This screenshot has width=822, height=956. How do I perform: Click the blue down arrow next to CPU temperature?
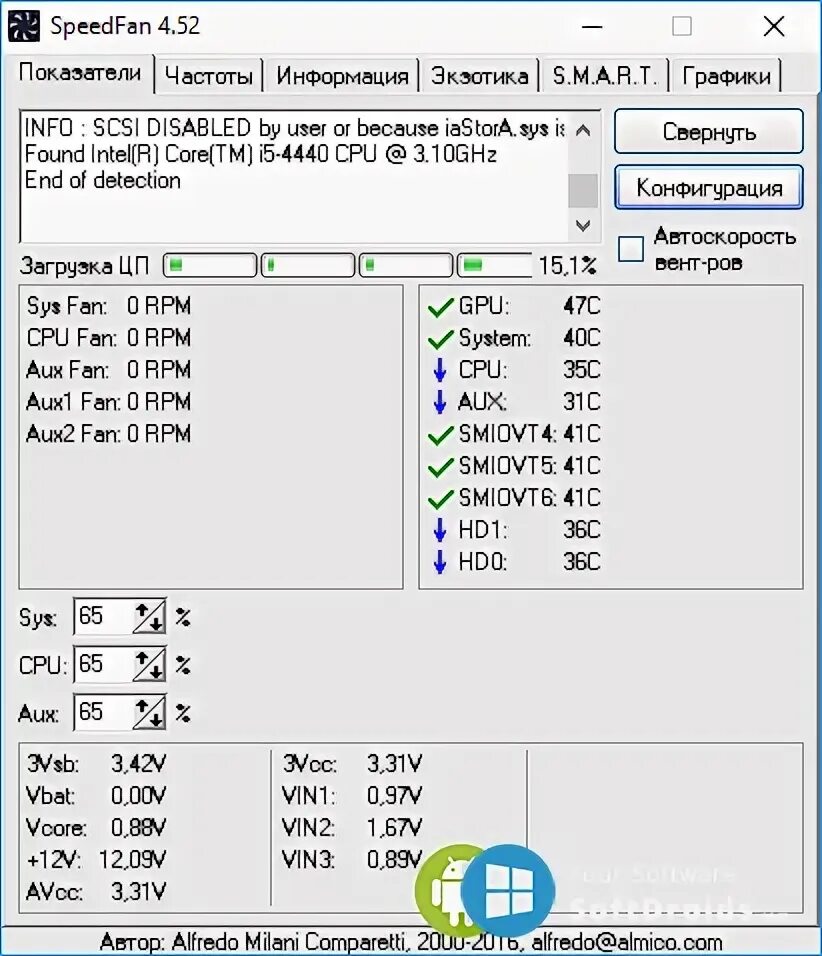[x=440, y=370]
